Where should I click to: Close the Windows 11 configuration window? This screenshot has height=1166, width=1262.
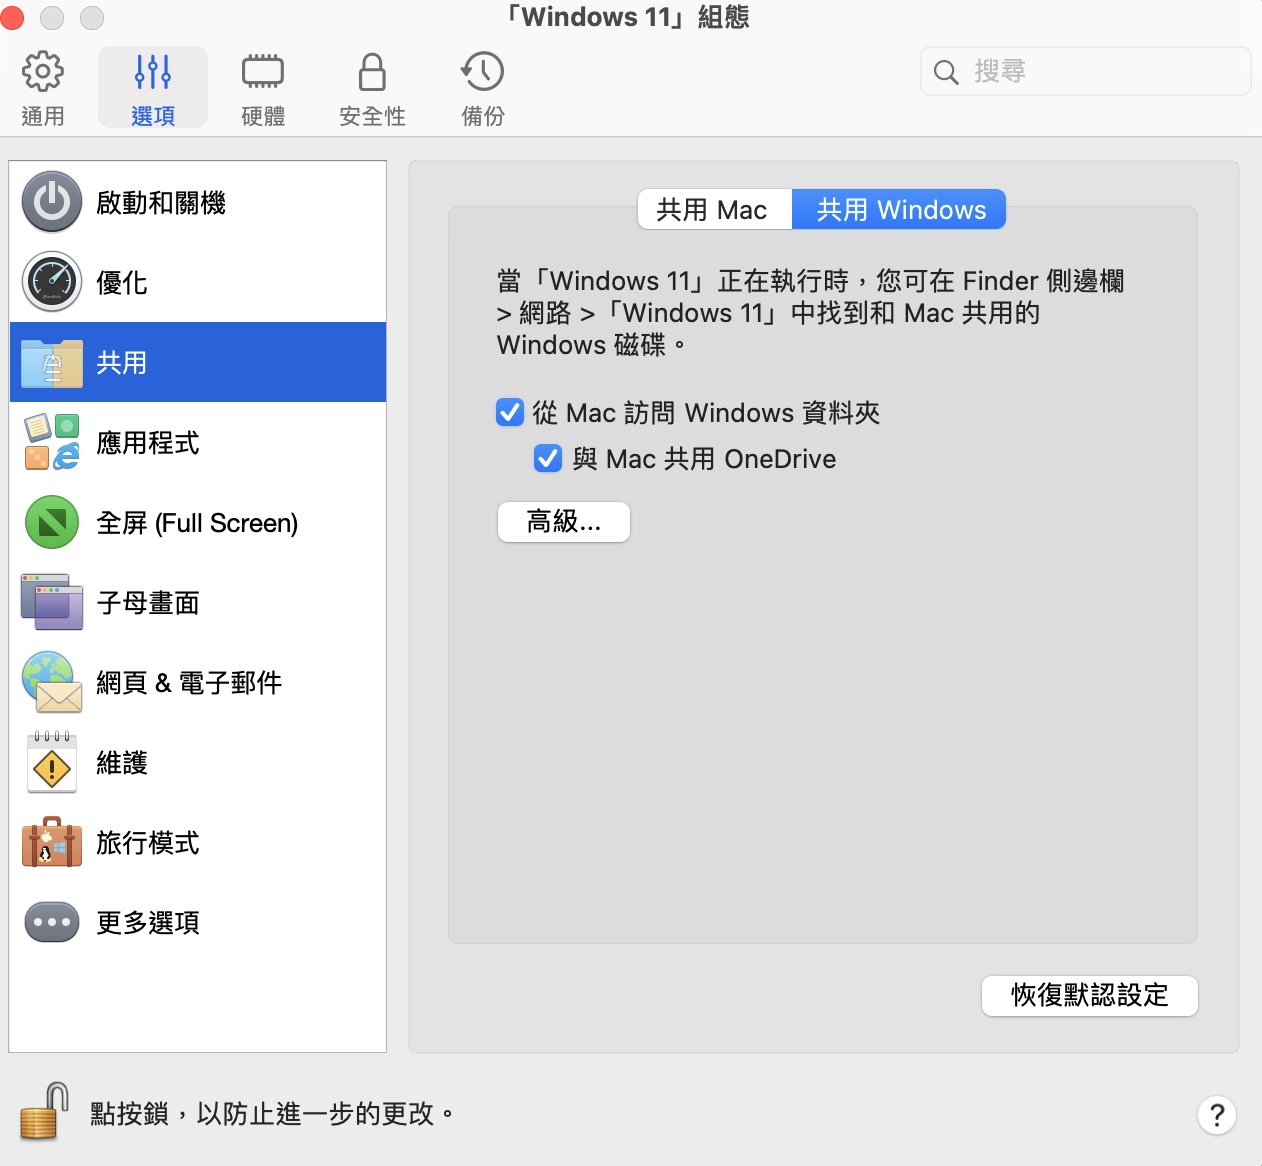12,18
